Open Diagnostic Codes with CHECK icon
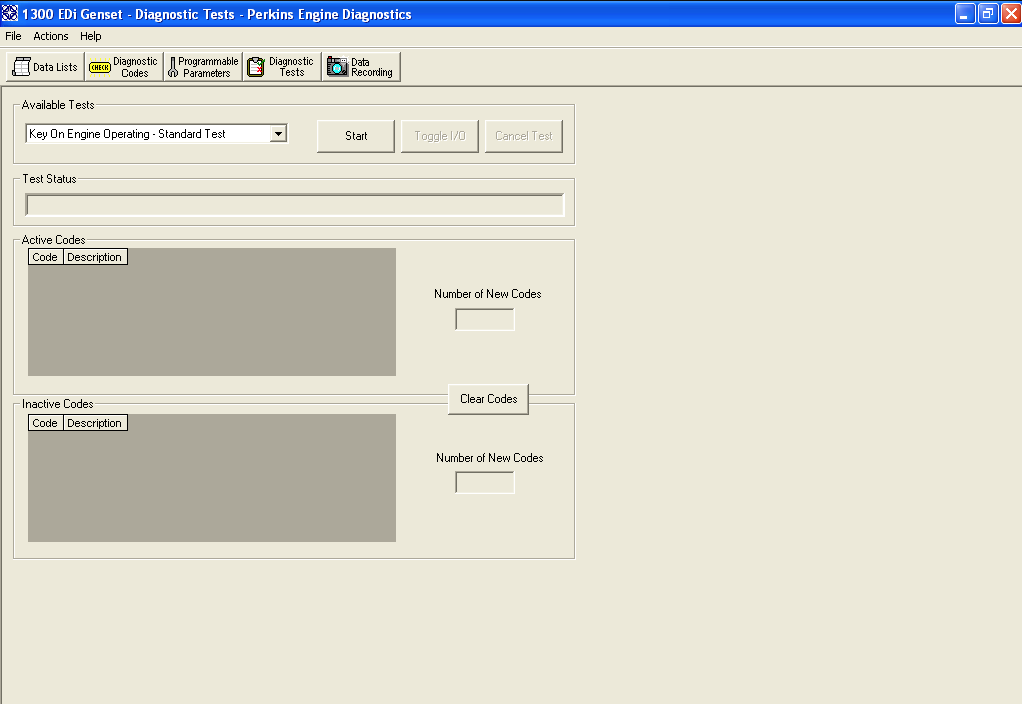 coord(124,66)
